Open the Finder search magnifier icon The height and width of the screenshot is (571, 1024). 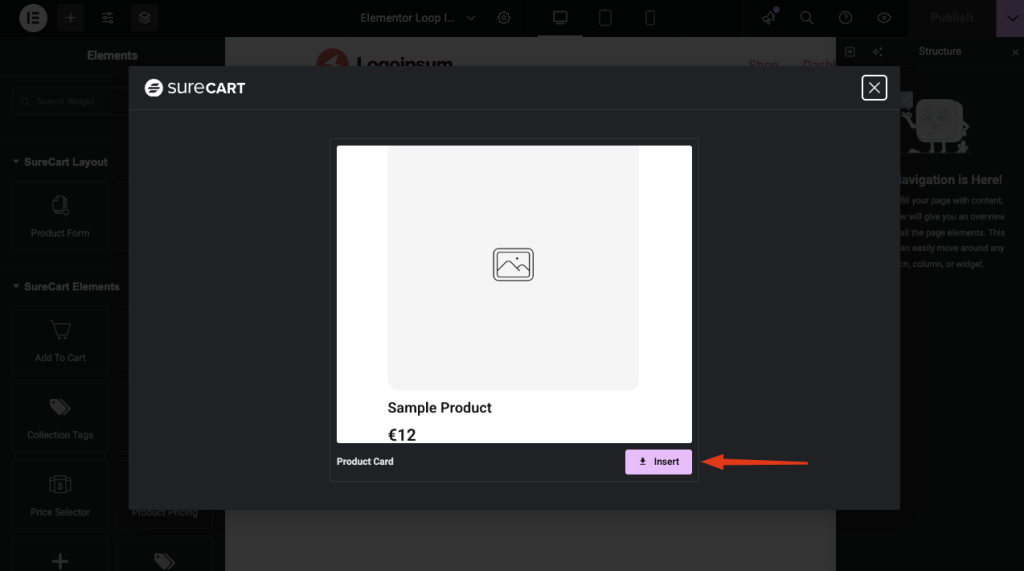click(x=806, y=18)
